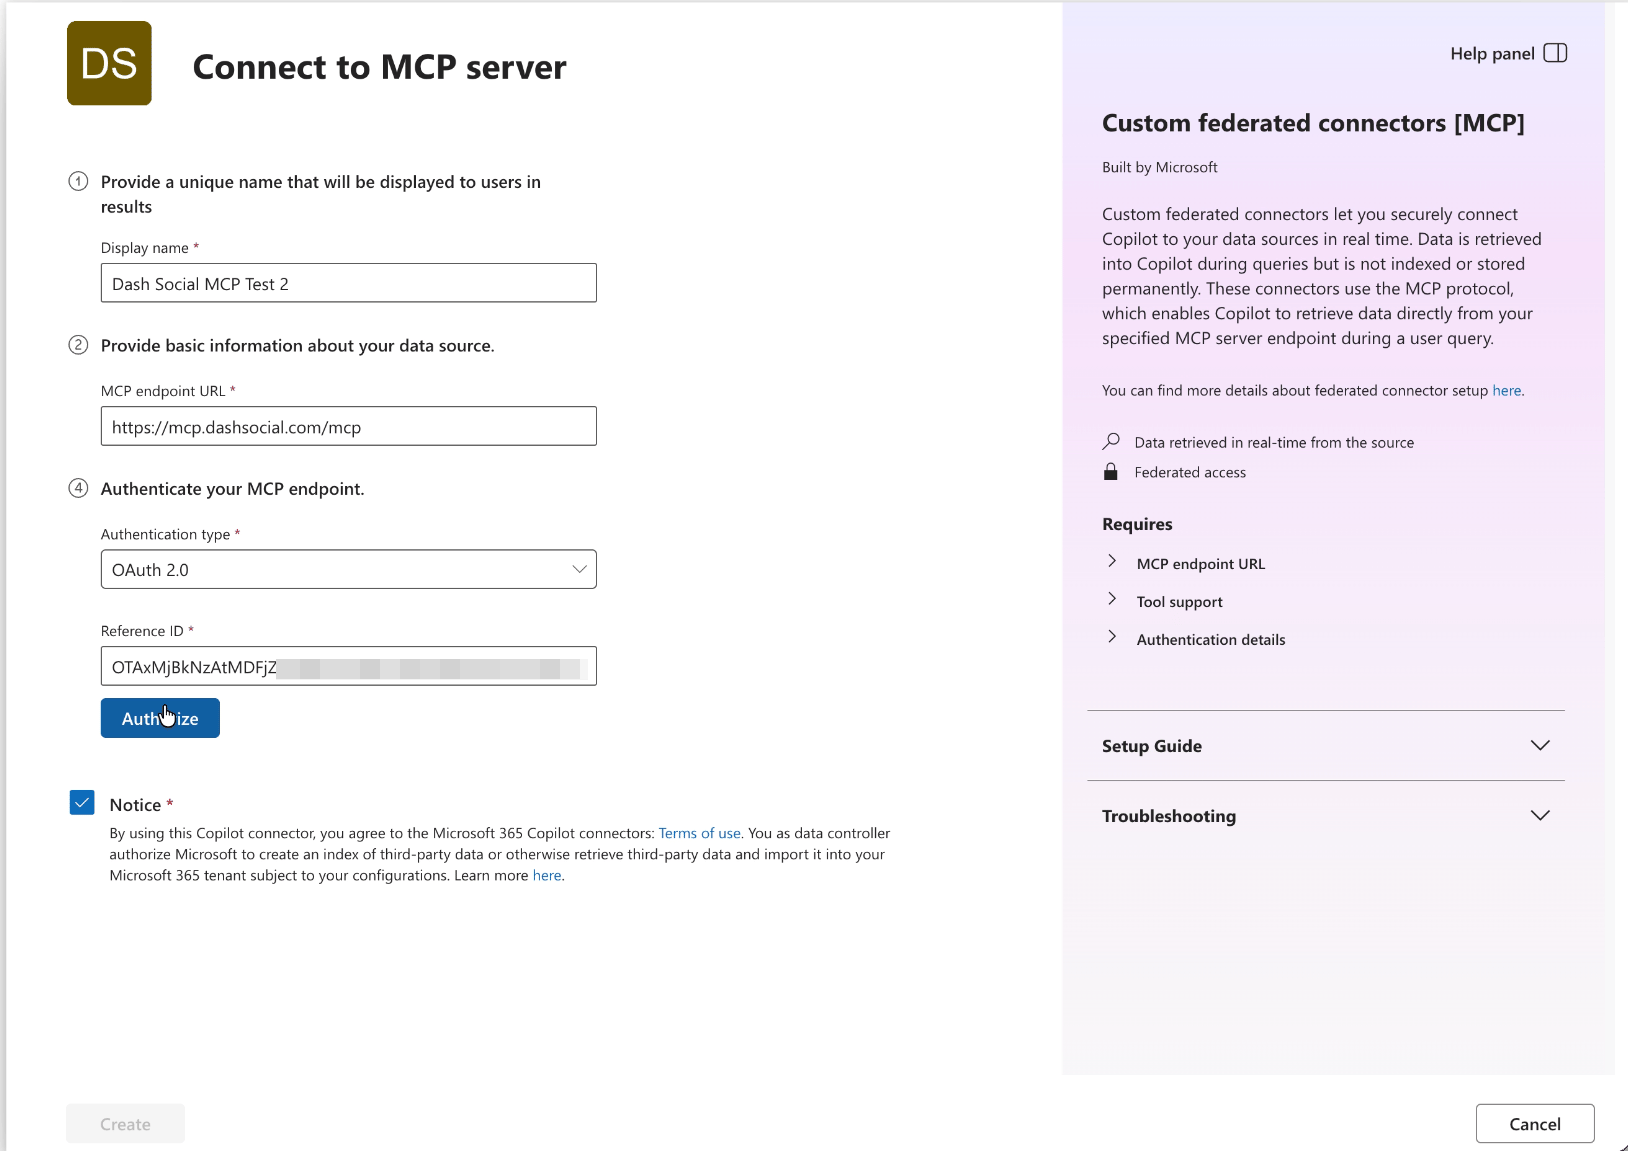Click the Custom federated connectors [MCP] title

[x=1313, y=123]
